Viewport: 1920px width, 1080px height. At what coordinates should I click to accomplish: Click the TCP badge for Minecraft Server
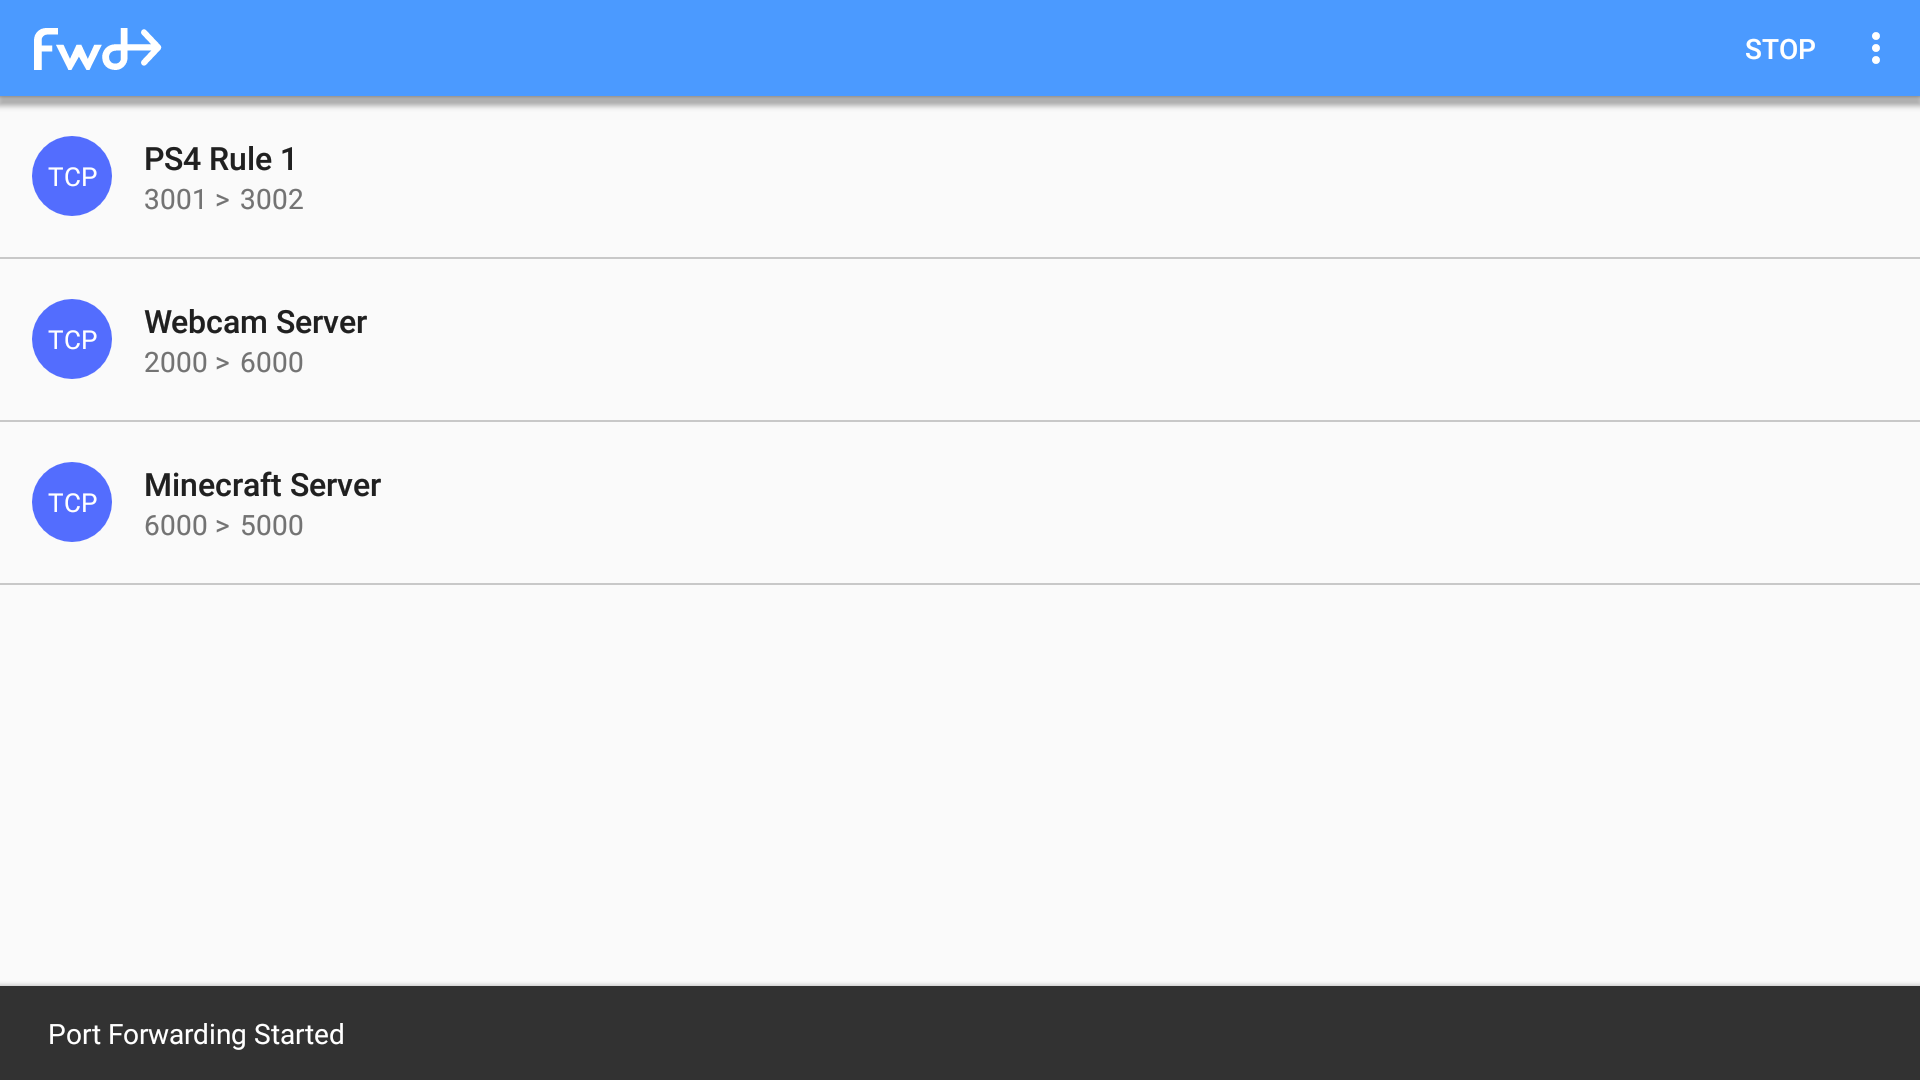point(72,502)
